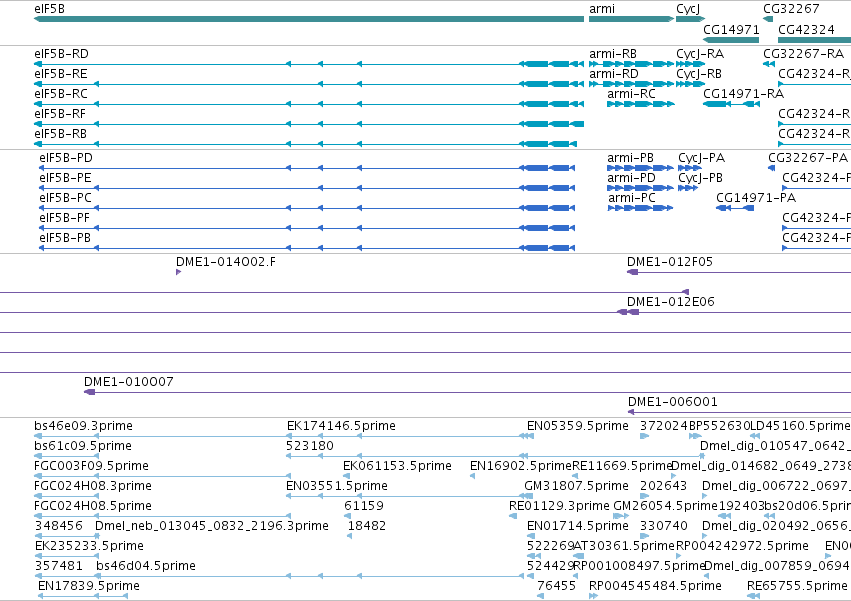Image resolution: width=851 pixels, height=601 pixels.
Task: Select transcript eIF5B-RD
Action: 61,54
